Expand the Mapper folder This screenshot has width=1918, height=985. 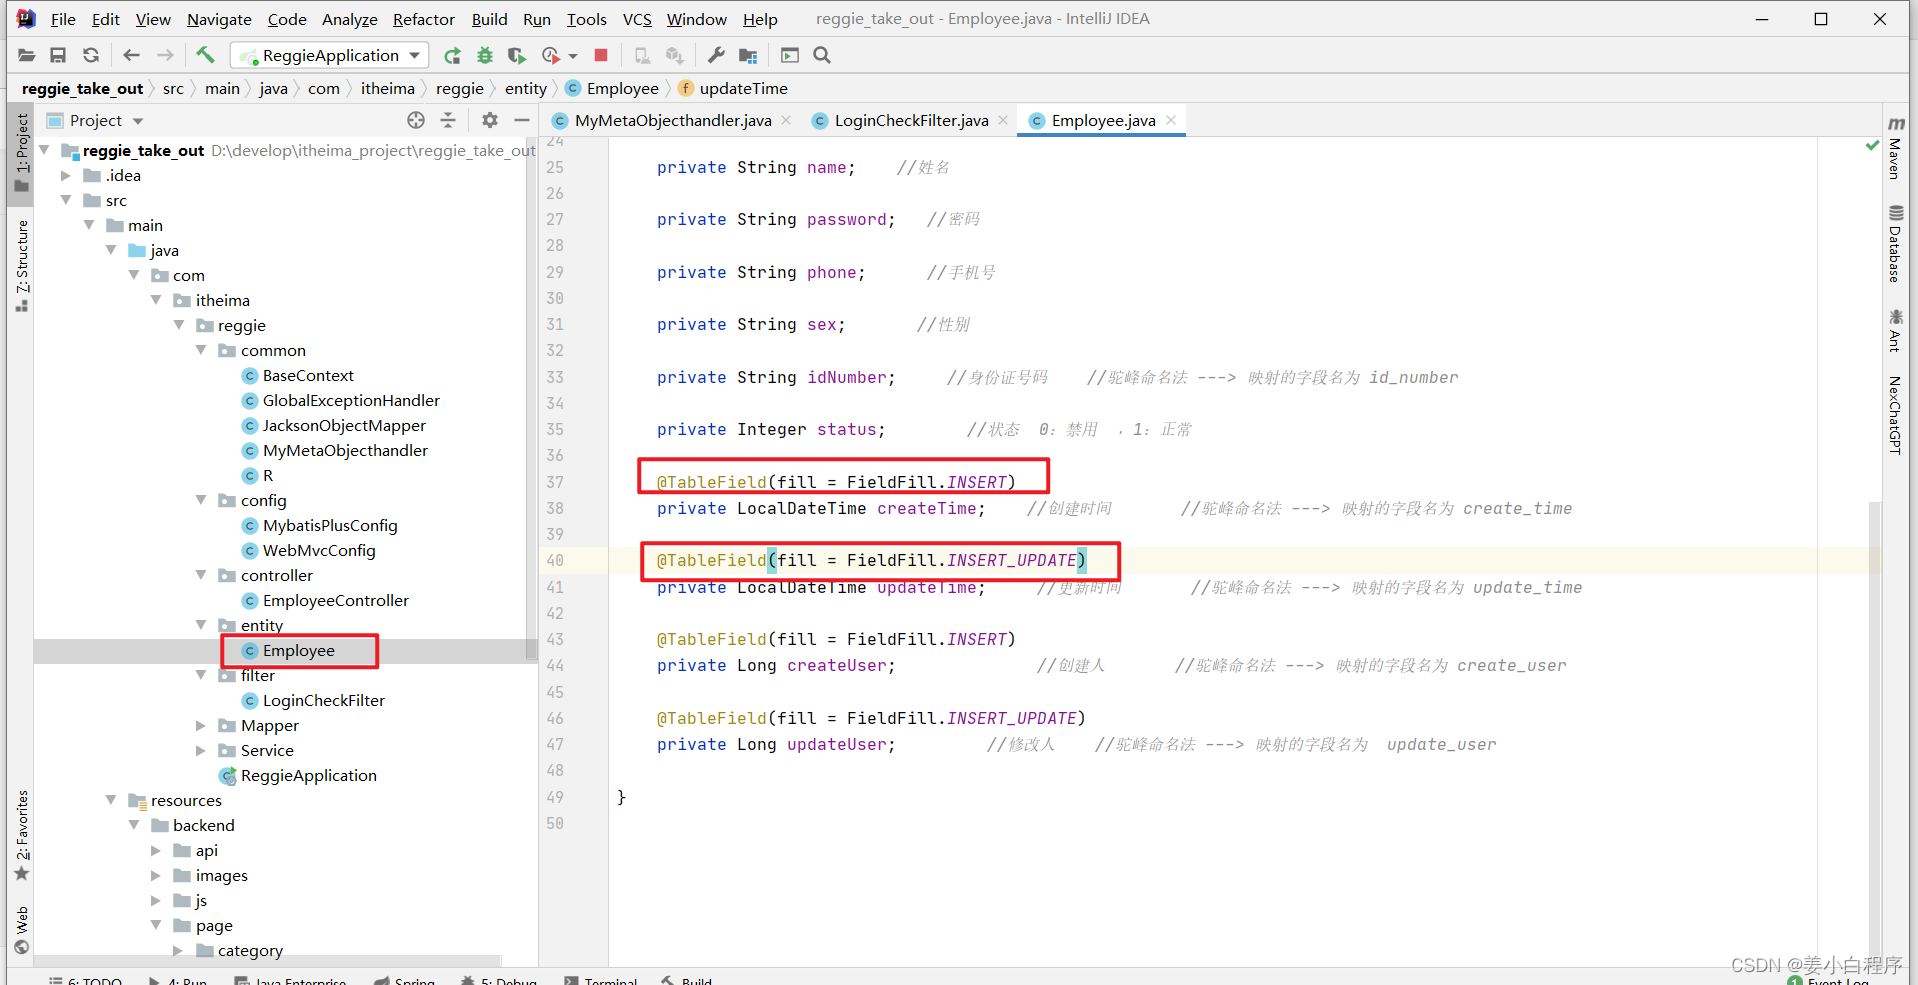pos(201,725)
